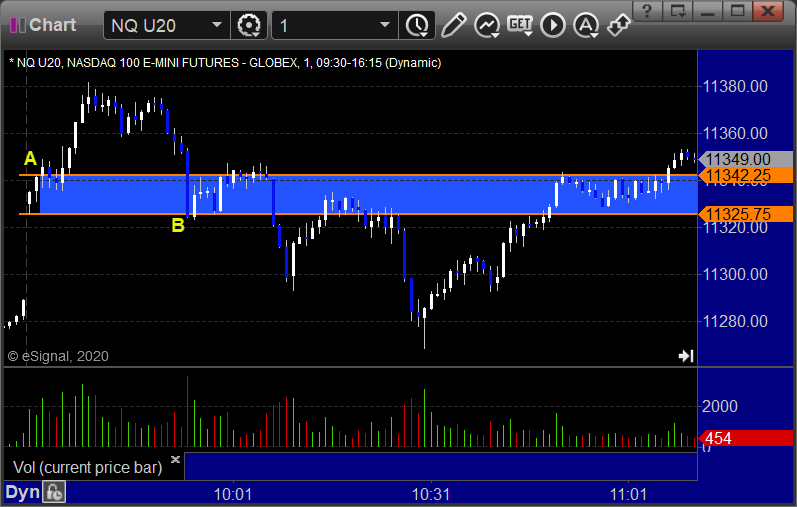Click the link window arrows icon
797x507 pixels.
coord(619,25)
